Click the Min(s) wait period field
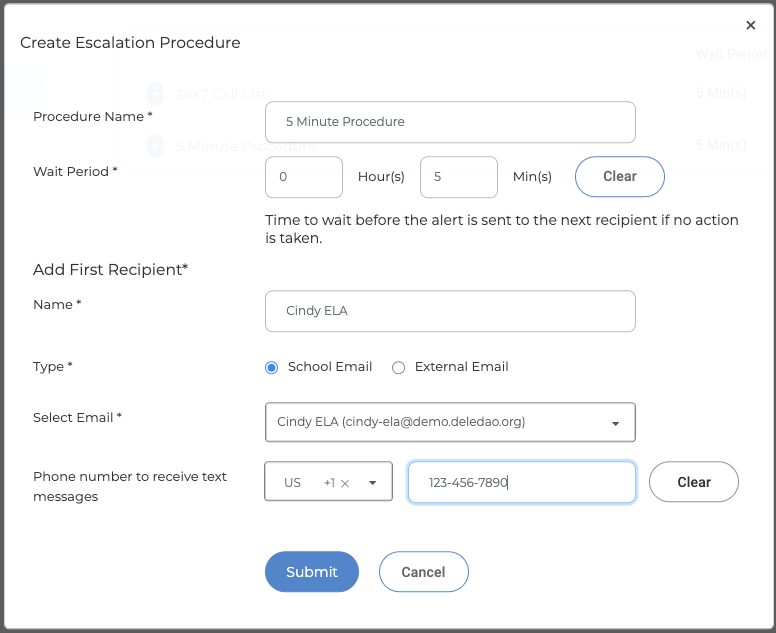The image size is (776, 633). click(x=459, y=177)
